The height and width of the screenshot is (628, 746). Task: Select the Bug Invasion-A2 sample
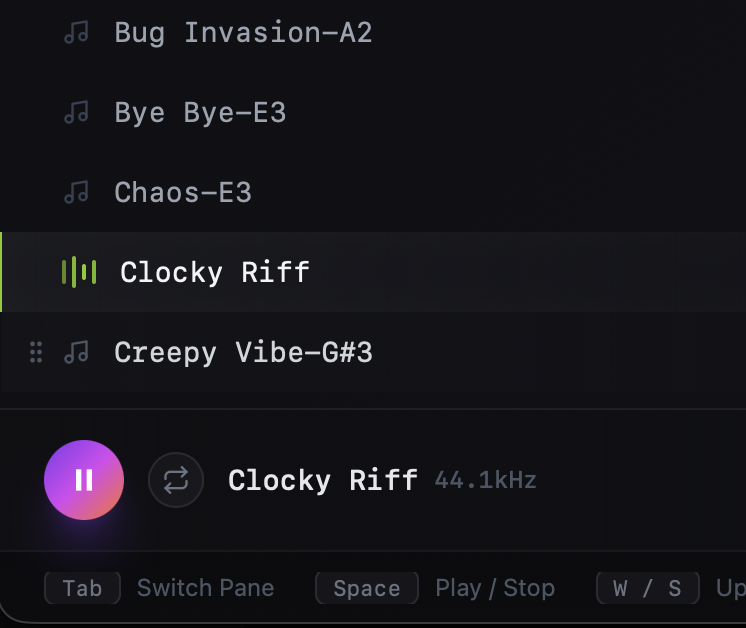coord(243,33)
